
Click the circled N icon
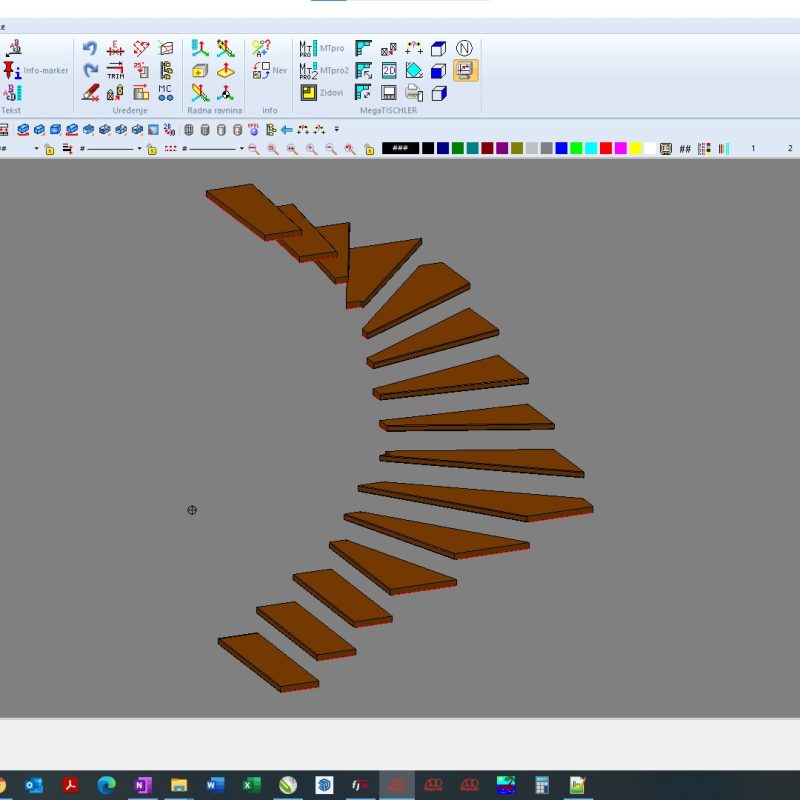(x=465, y=48)
